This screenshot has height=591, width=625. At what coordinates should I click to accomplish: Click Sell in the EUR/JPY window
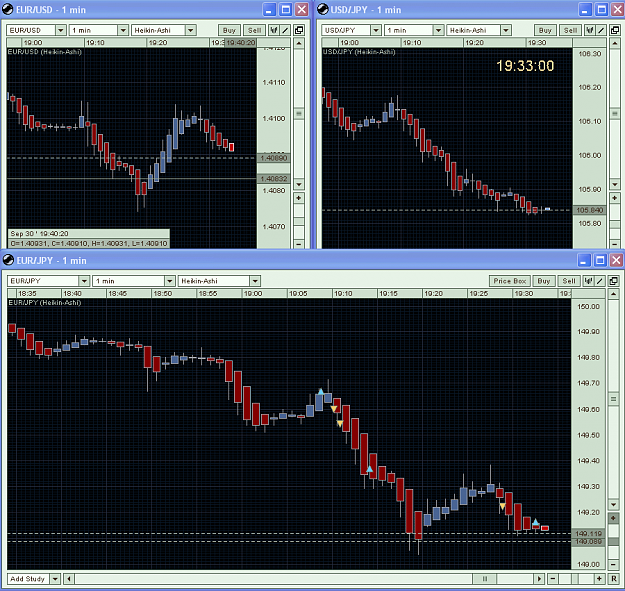569,281
